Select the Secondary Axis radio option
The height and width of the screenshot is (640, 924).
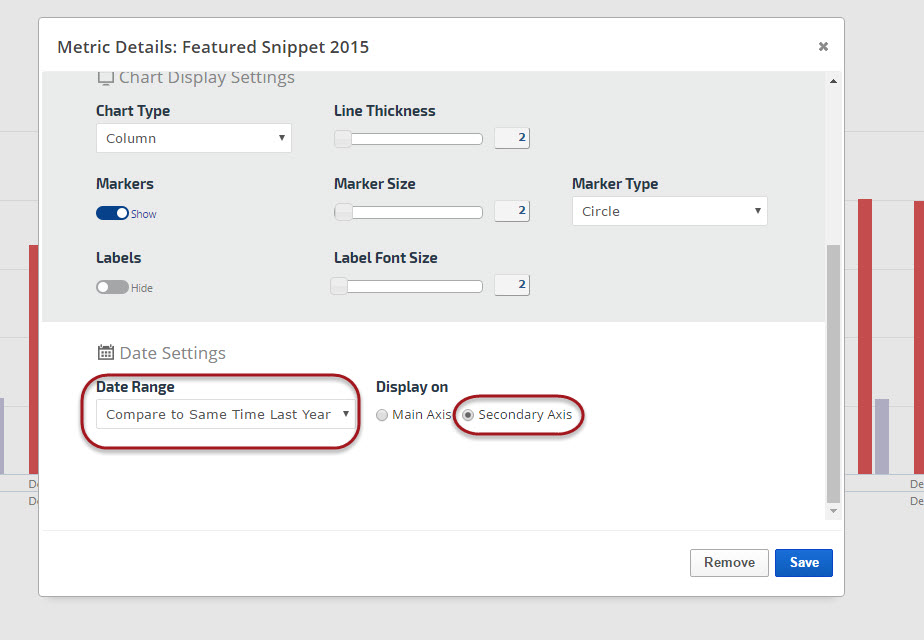pos(468,415)
